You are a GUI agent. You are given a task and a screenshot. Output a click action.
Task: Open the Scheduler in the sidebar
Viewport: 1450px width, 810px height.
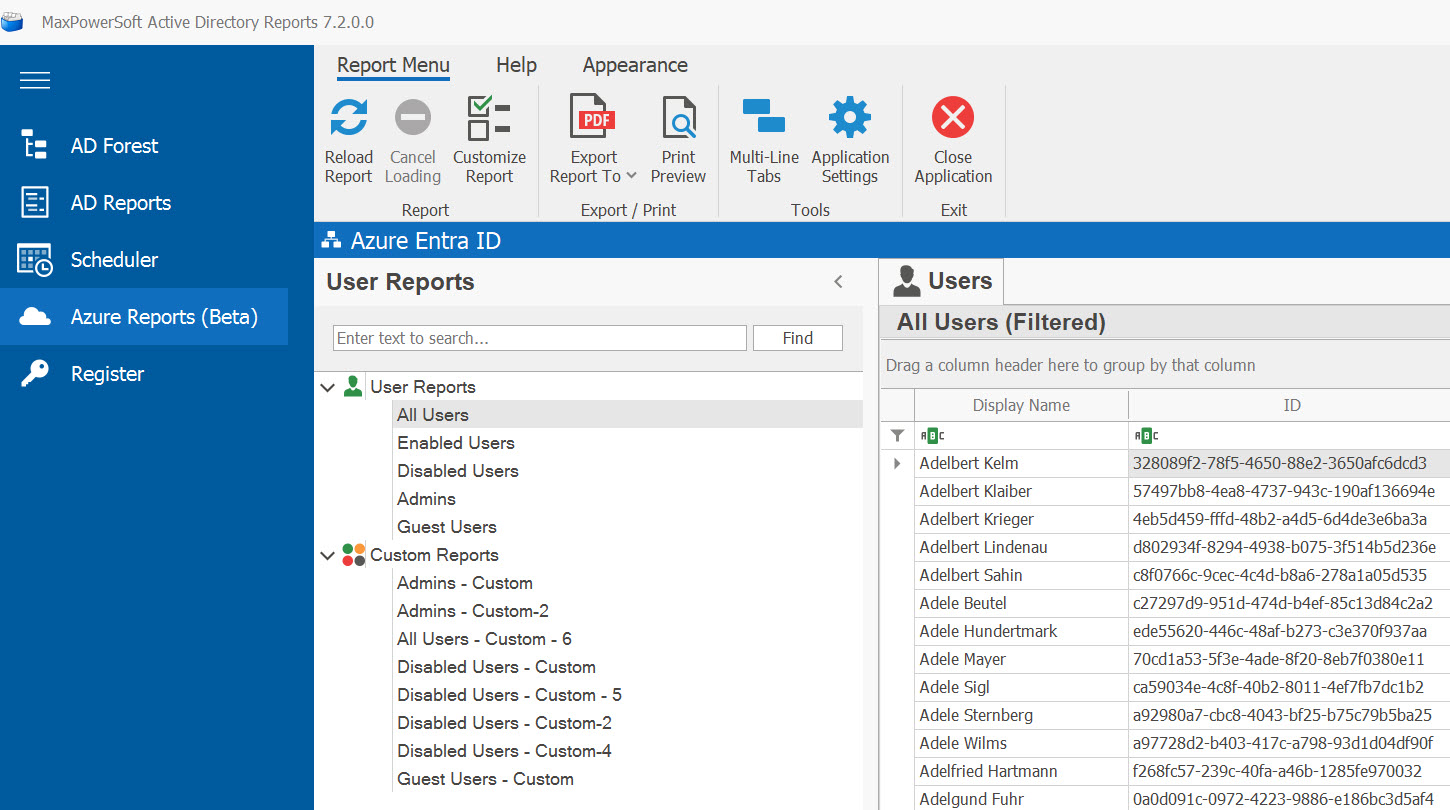point(114,260)
